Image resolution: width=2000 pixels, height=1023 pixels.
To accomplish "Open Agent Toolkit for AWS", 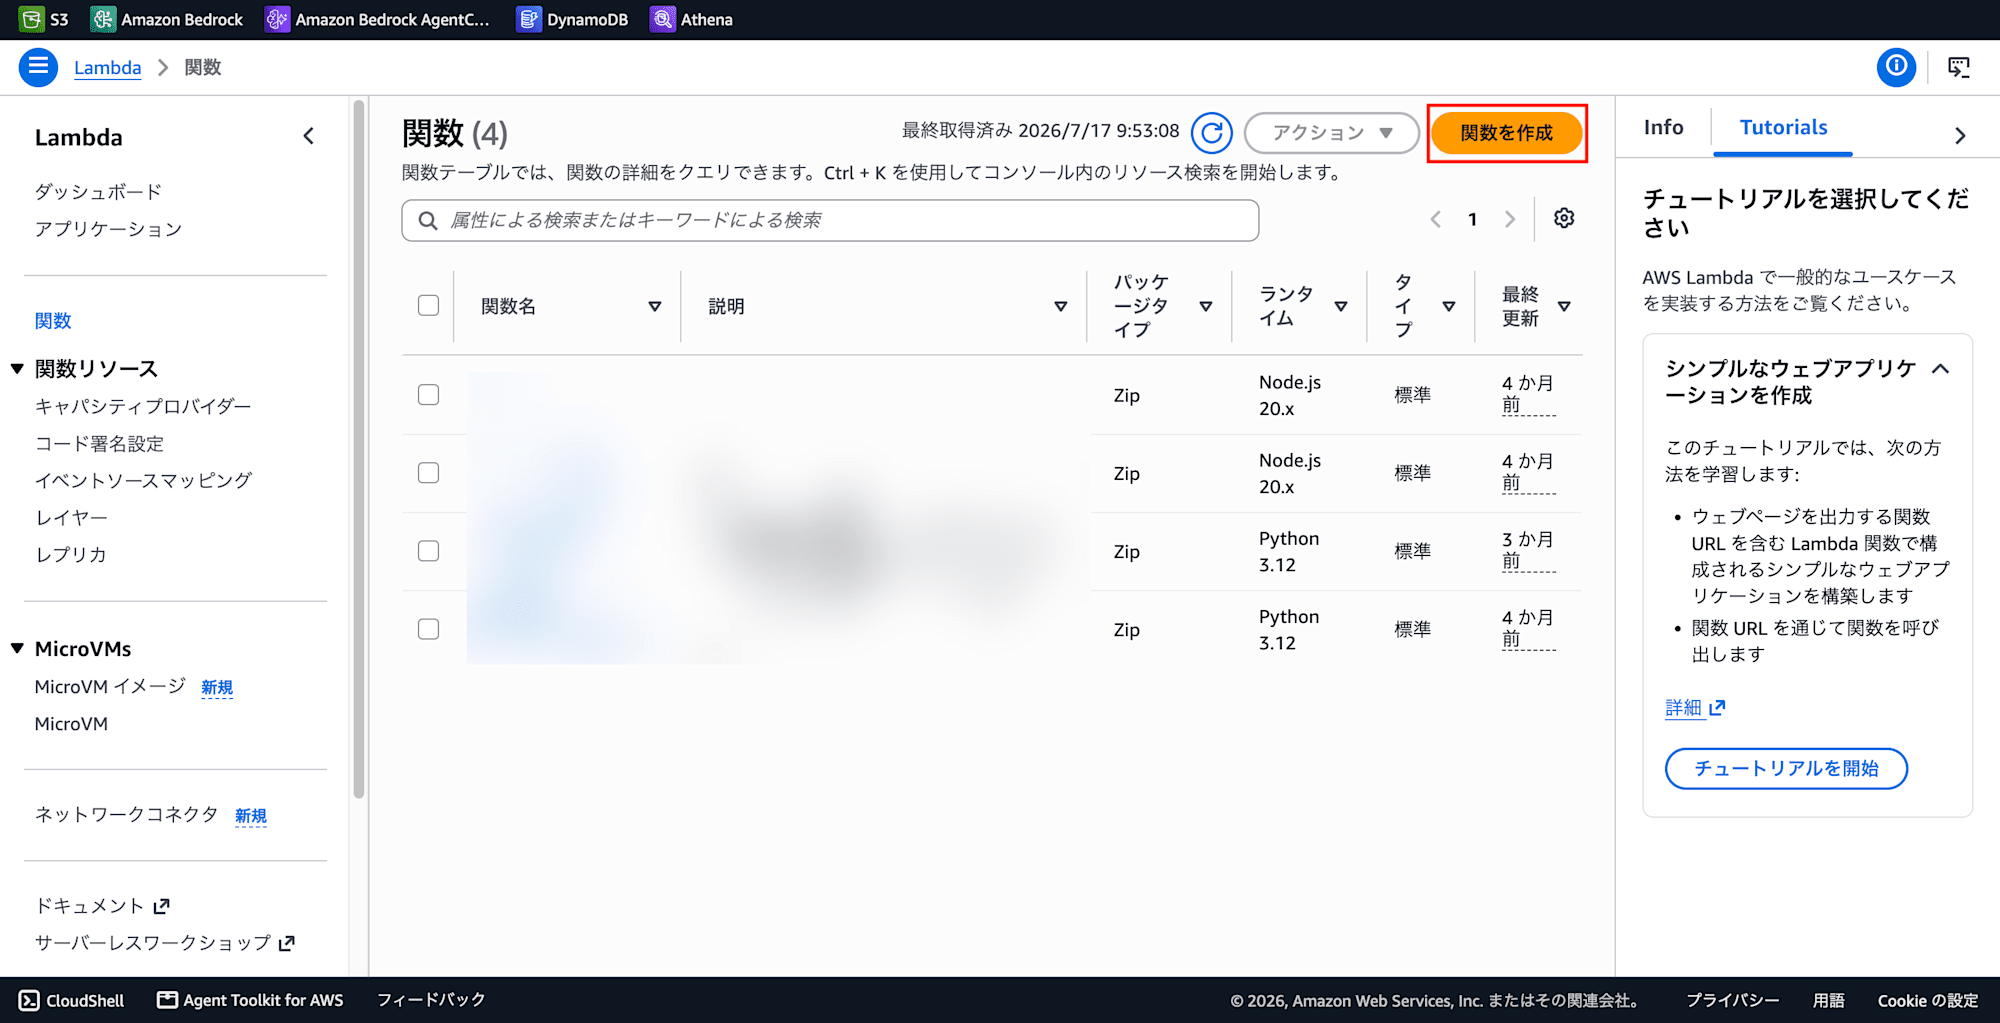I will coord(250,1000).
